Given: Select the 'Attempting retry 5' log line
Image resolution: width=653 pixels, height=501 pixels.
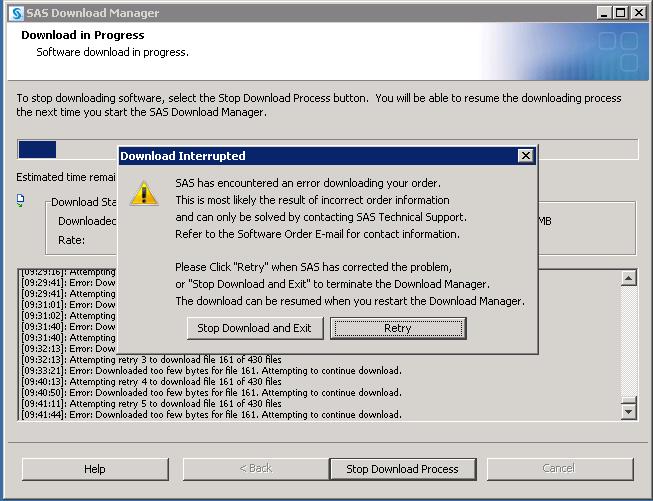Looking at the screenshot, I should tap(150, 403).
